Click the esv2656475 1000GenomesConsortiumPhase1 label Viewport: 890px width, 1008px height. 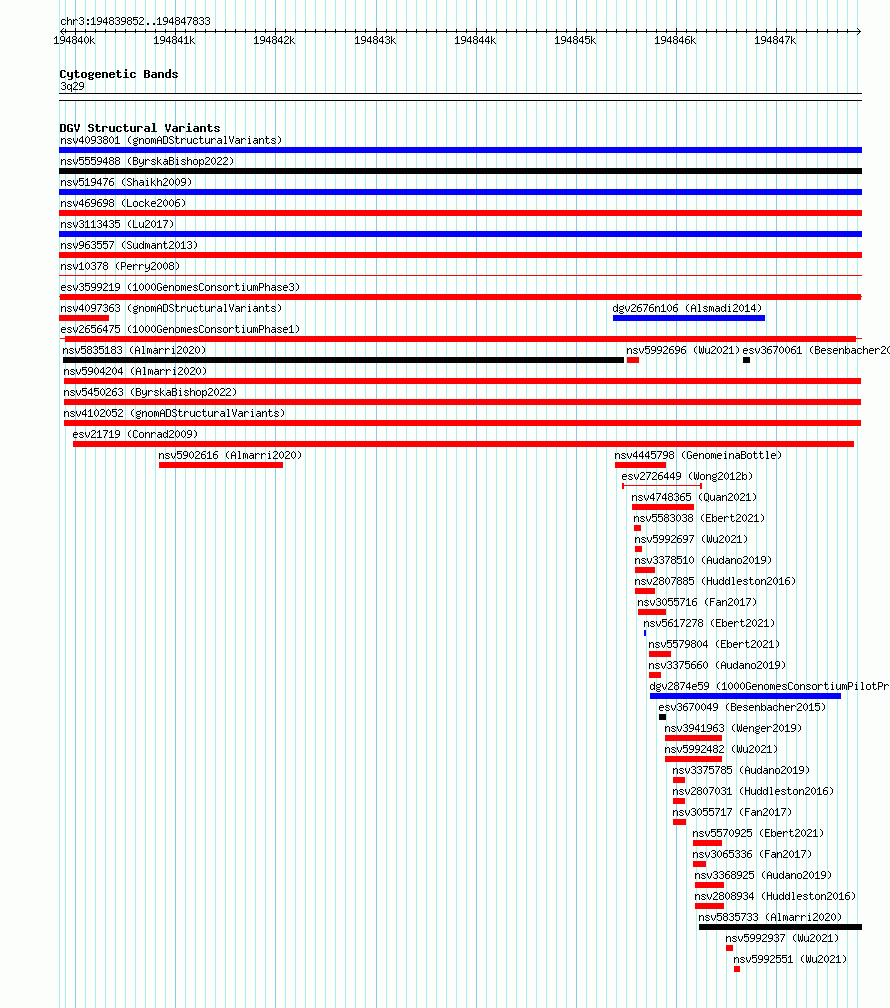(x=180, y=329)
